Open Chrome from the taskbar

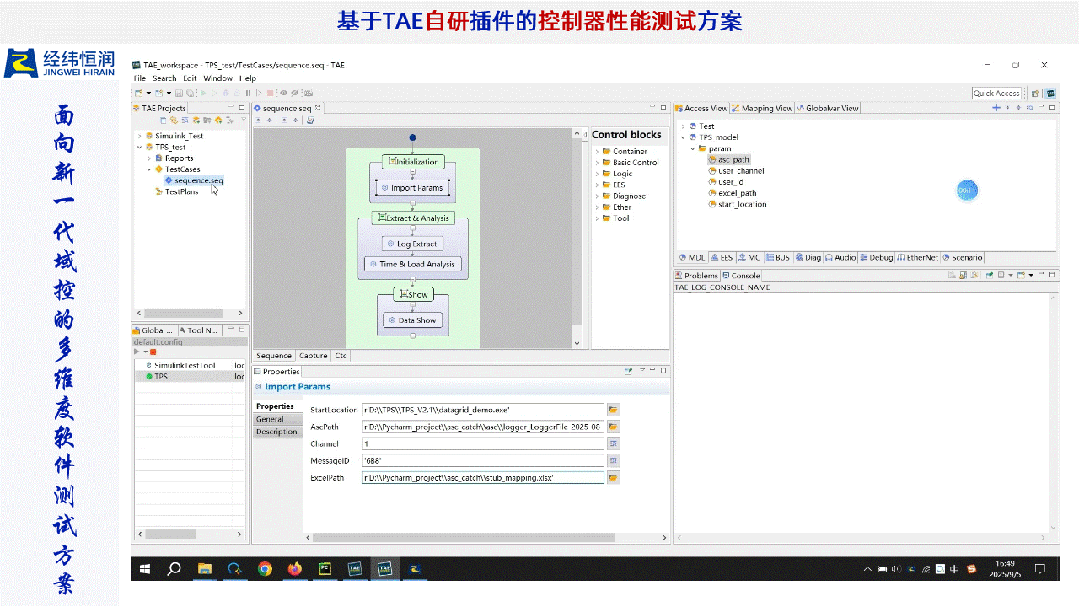tap(265, 569)
